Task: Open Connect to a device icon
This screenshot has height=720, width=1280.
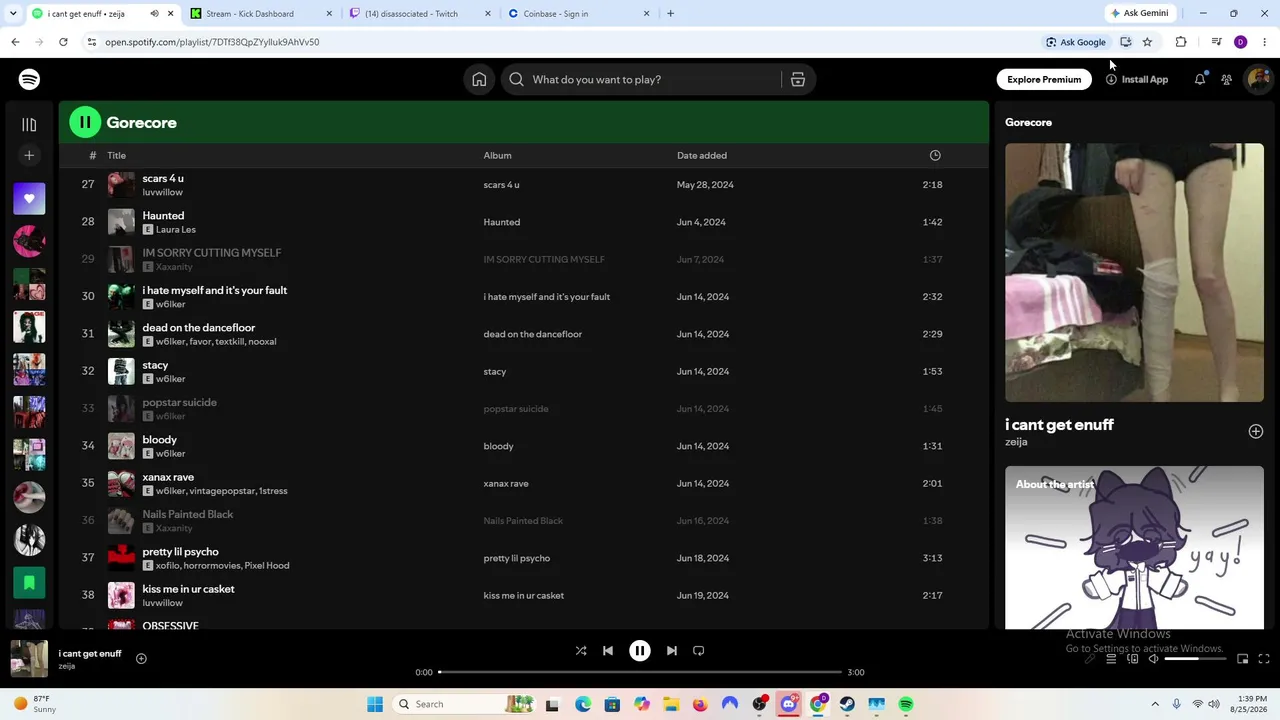Action: tap(1132, 659)
